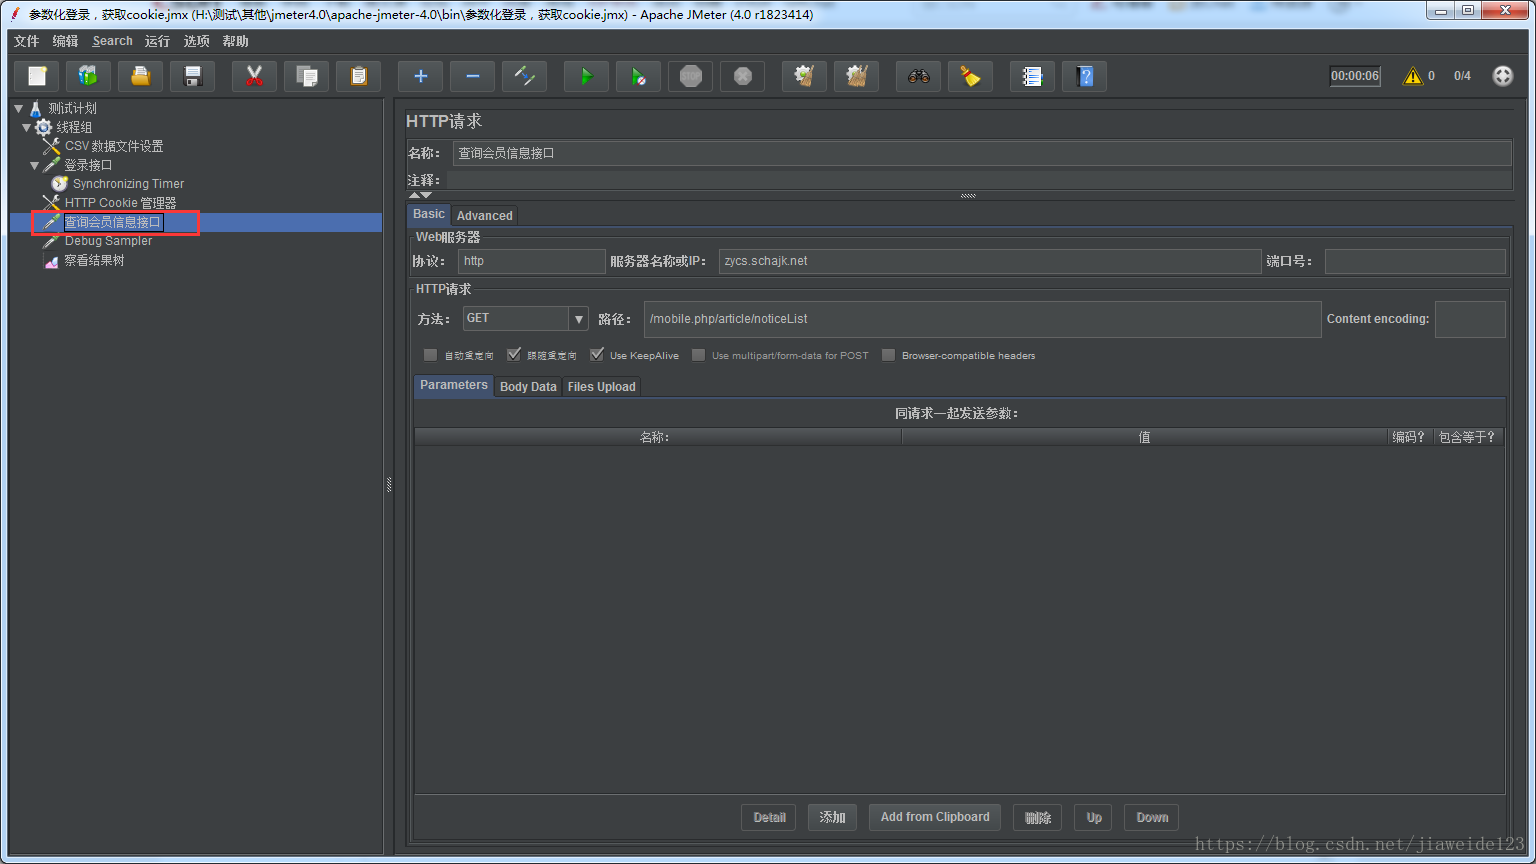Screen dimensions: 1536x864
Task: Select 察看结果树 listener node
Action: [94, 260]
